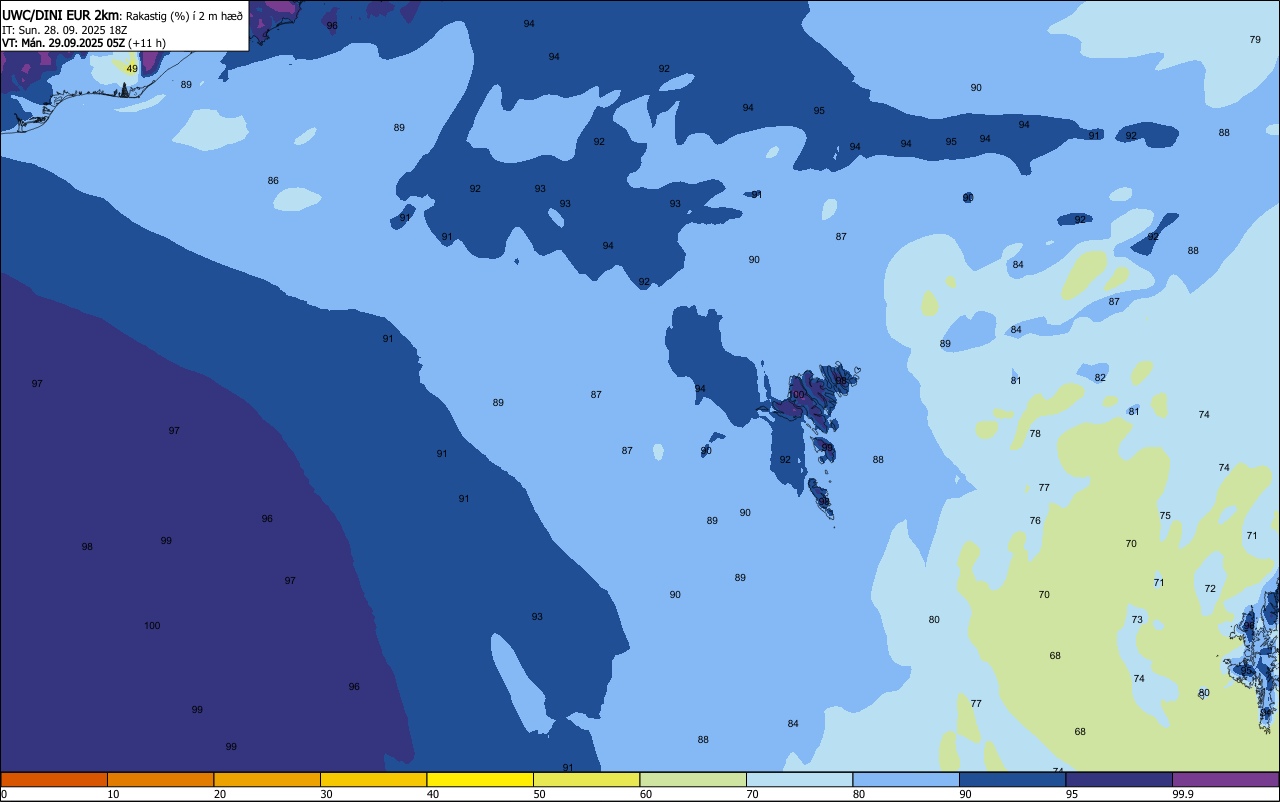
Task: Click the 50–60 yellow-green legend swatch
Action: 586,779
